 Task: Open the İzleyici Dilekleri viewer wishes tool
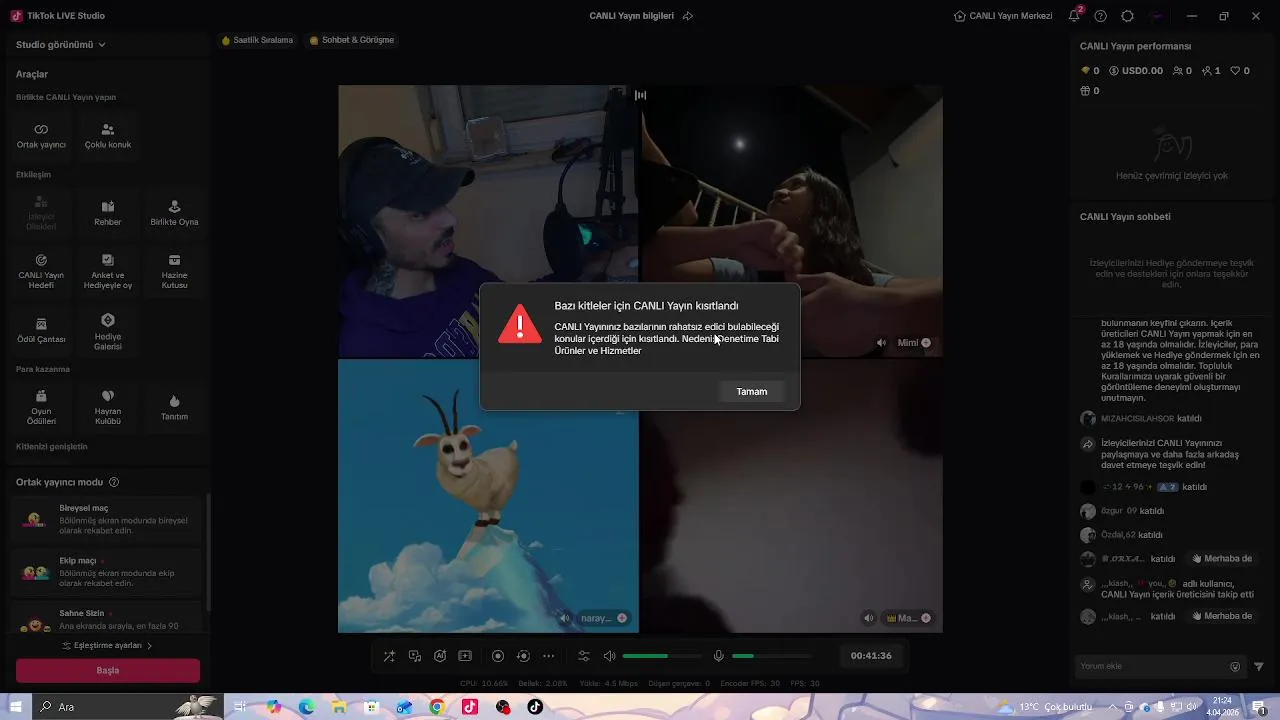click(41, 213)
